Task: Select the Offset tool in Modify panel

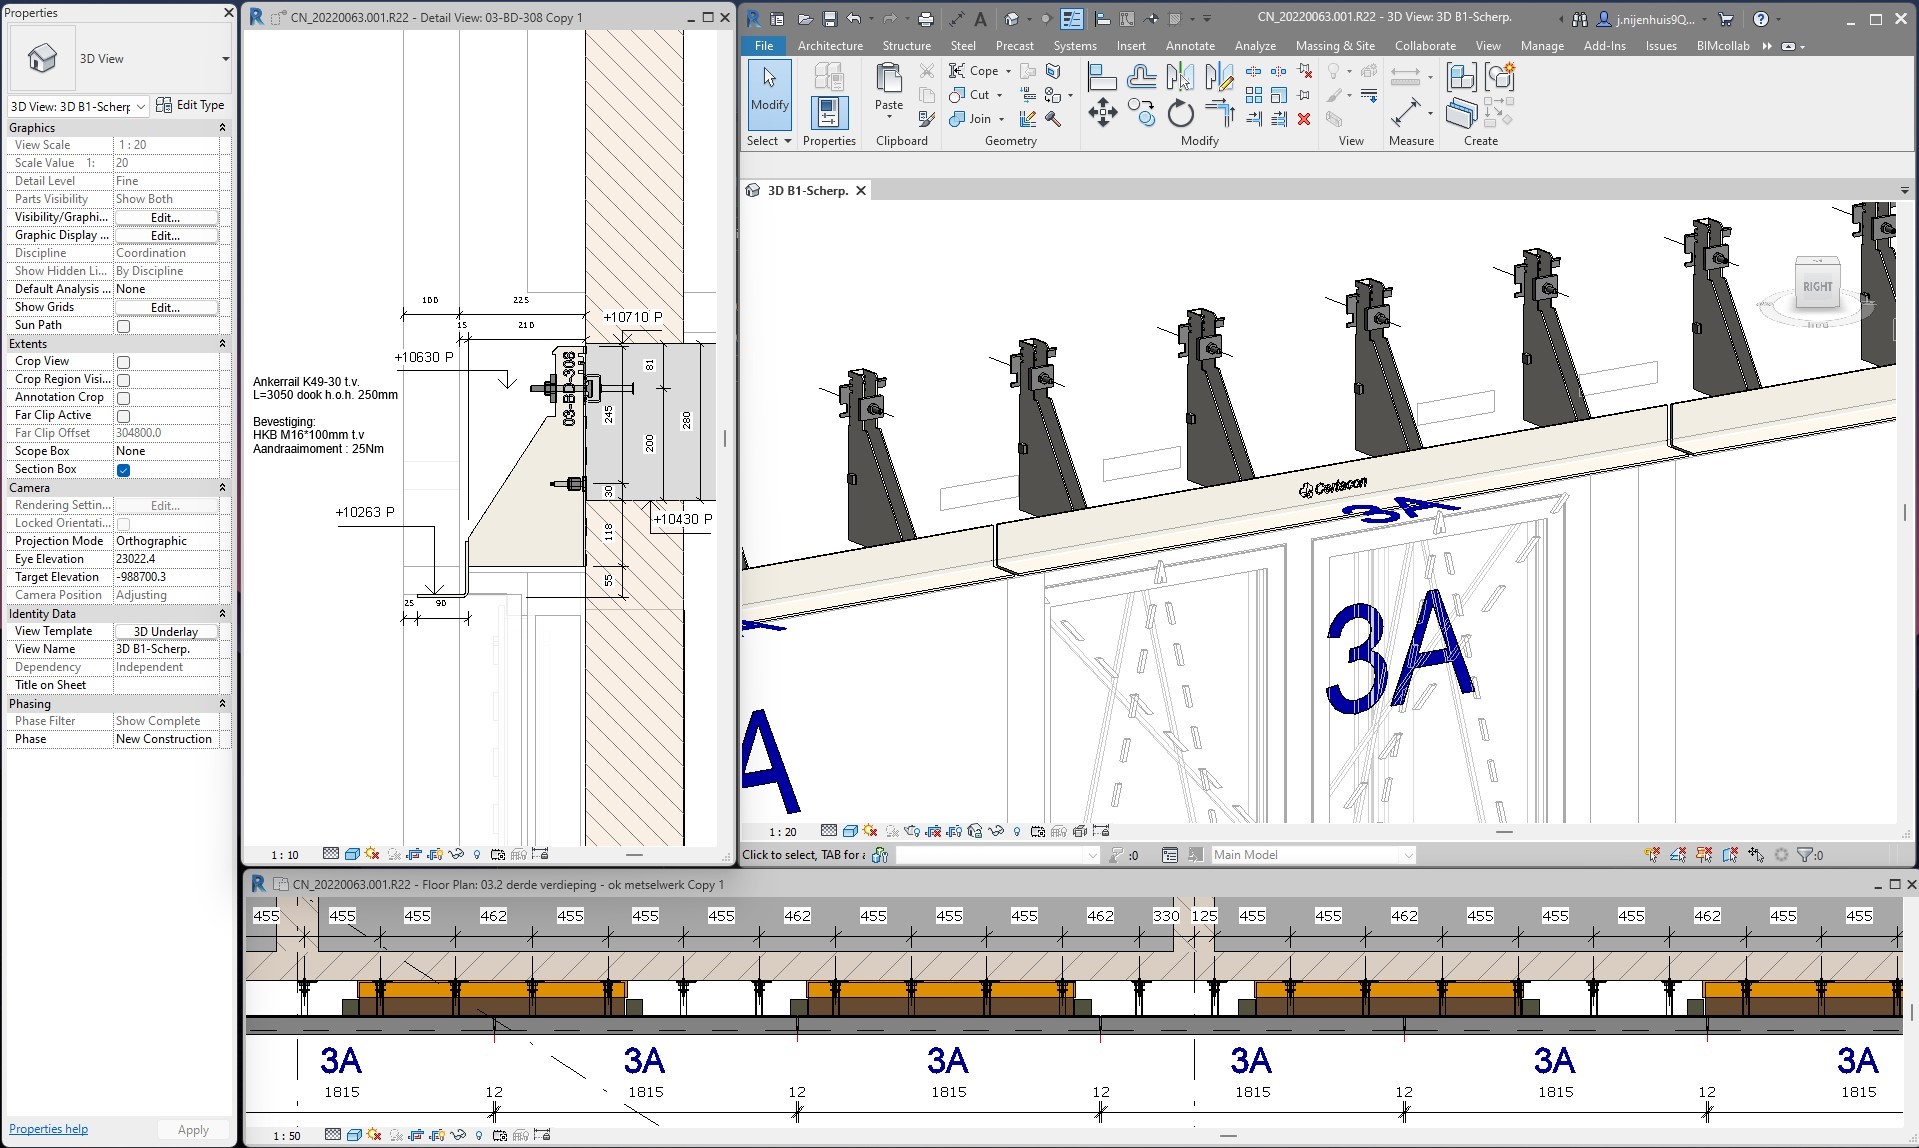Action: tap(1141, 77)
